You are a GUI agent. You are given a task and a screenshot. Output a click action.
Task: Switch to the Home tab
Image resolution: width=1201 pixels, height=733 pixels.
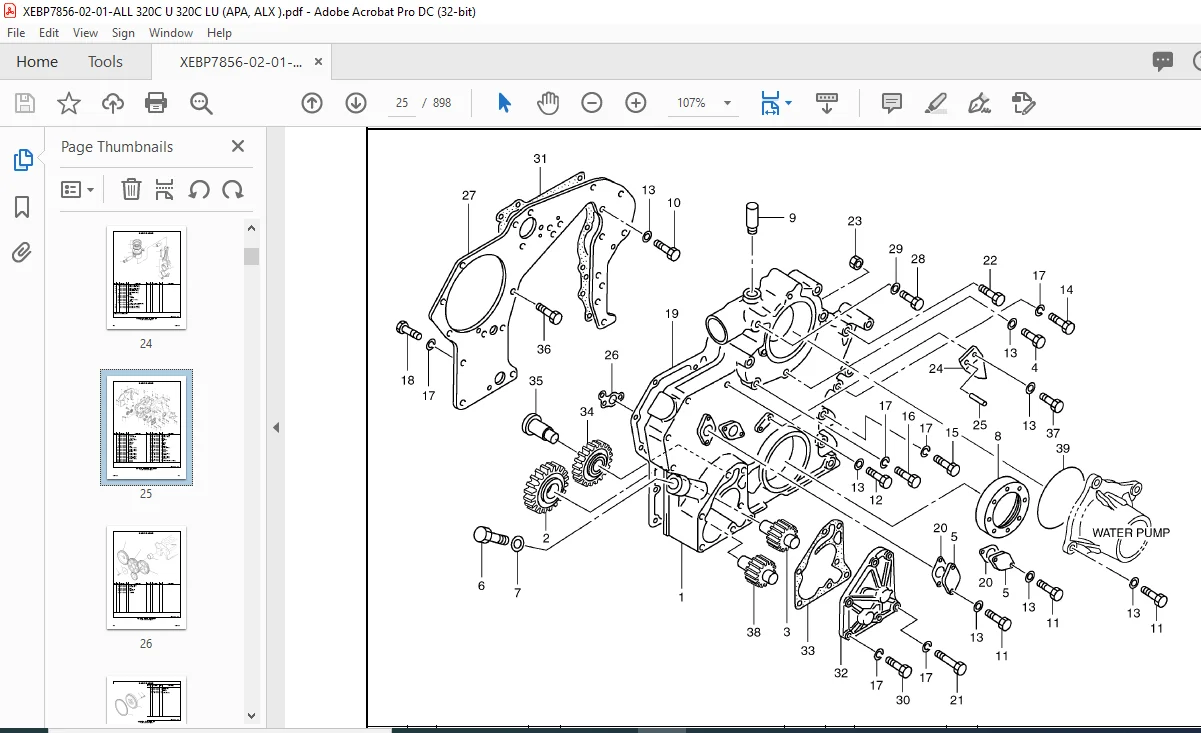tap(37, 62)
